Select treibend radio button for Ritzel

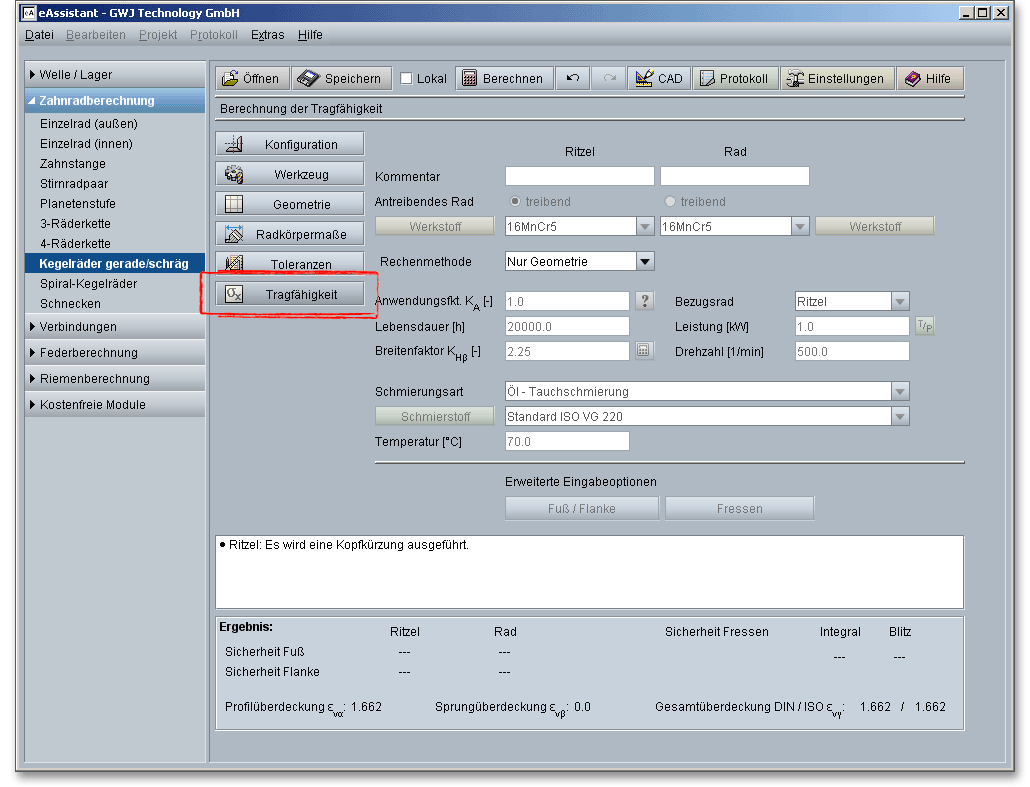click(x=516, y=202)
